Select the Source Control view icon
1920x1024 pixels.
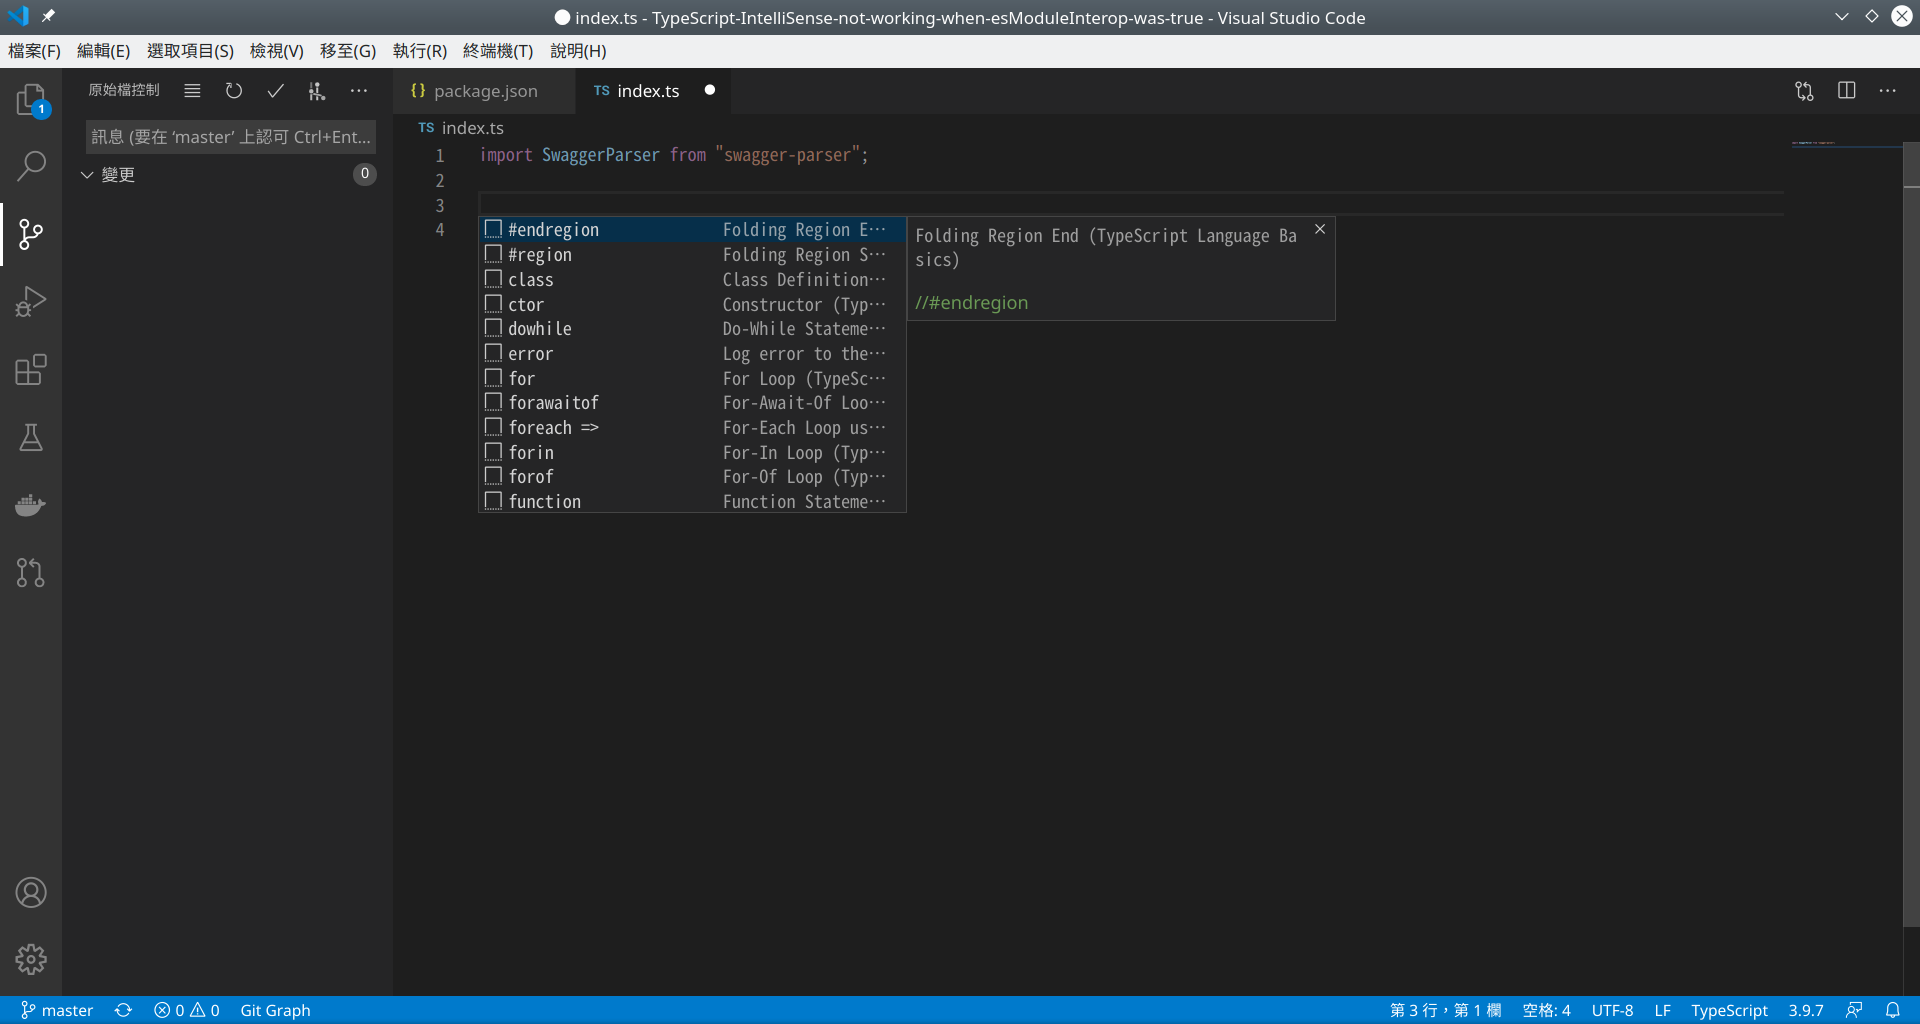pyautogui.click(x=31, y=235)
